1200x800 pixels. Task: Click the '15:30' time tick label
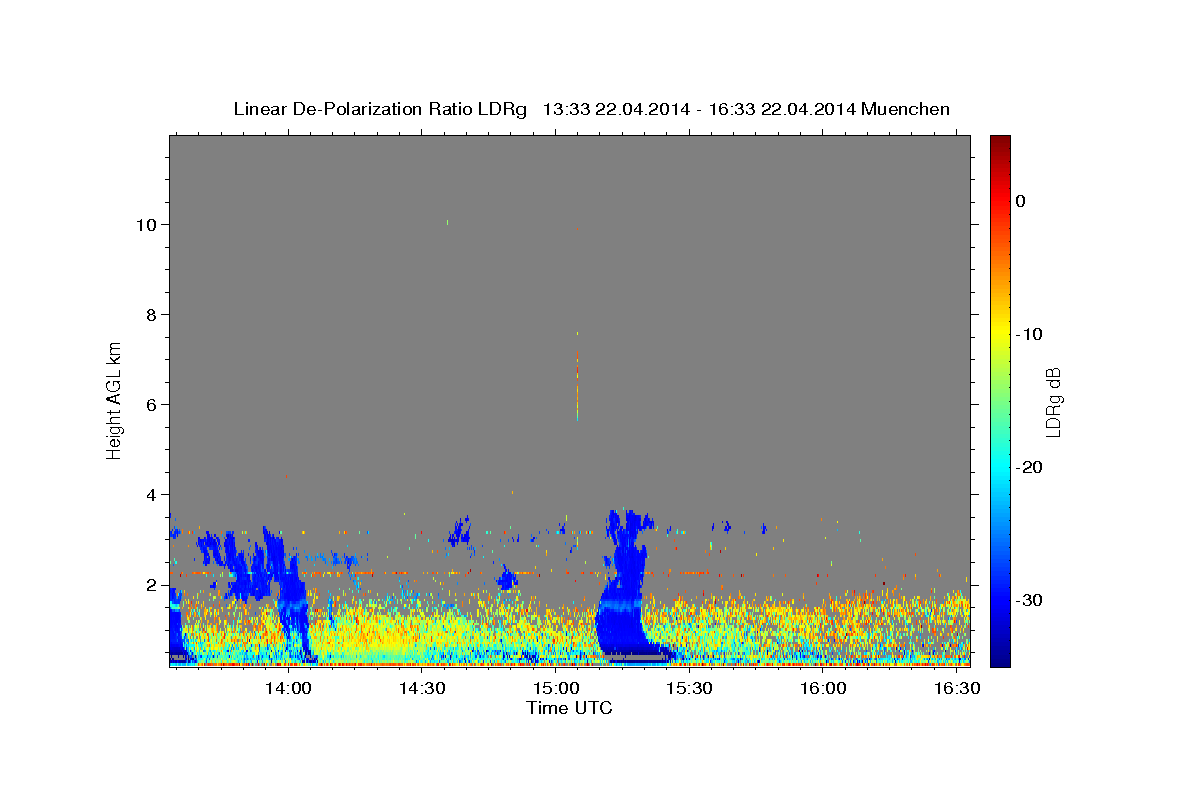click(690, 688)
